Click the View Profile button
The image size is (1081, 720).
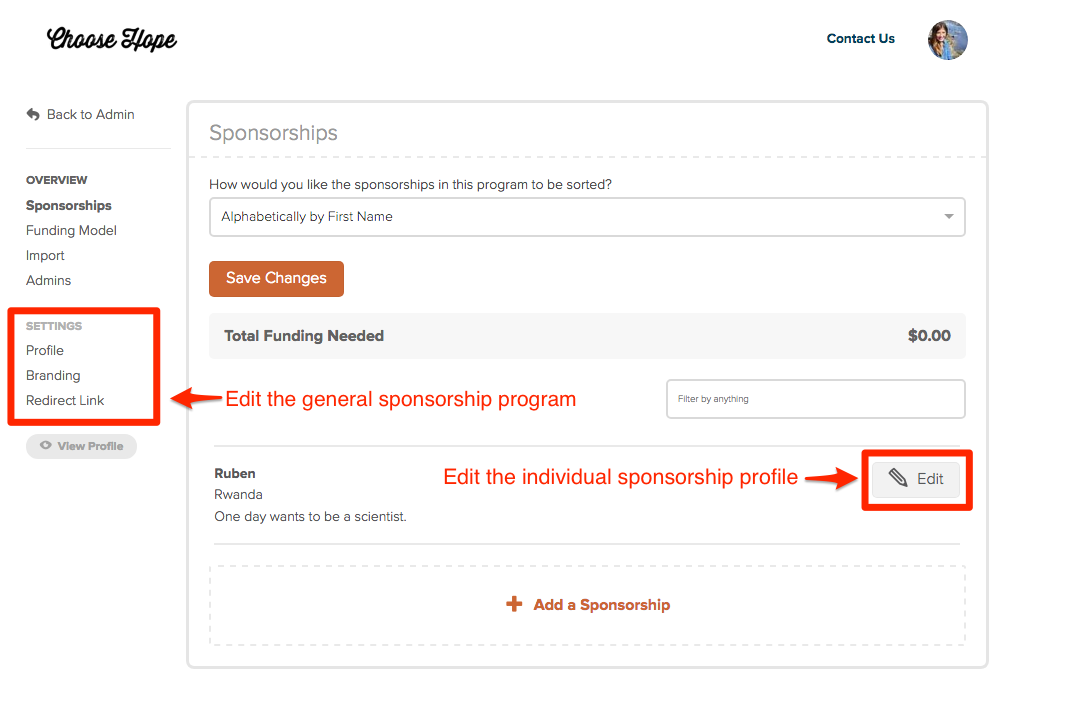81,446
